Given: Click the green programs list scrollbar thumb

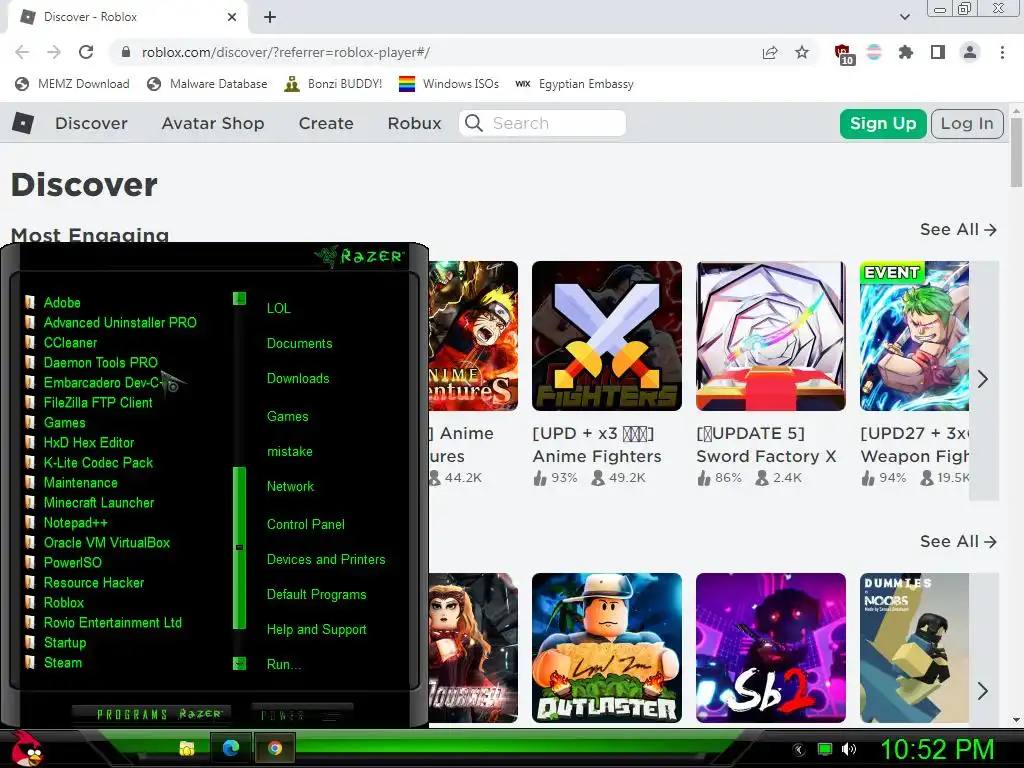Looking at the screenshot, I should [240, 548].
